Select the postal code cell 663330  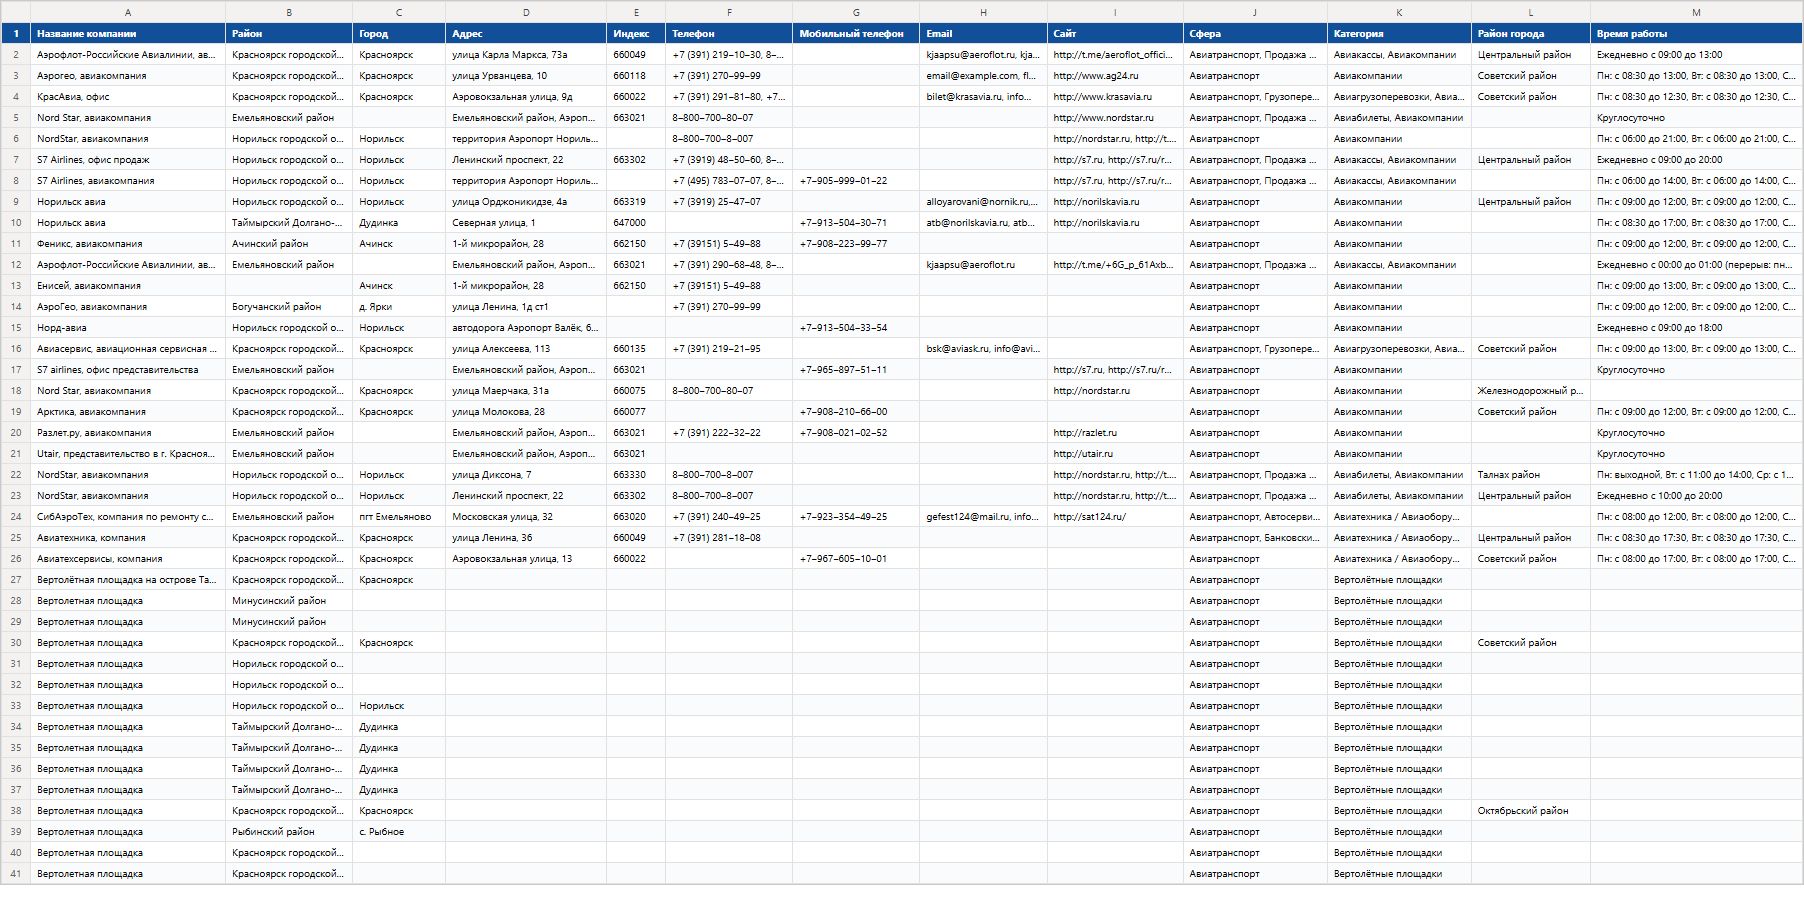coord(636,475)
